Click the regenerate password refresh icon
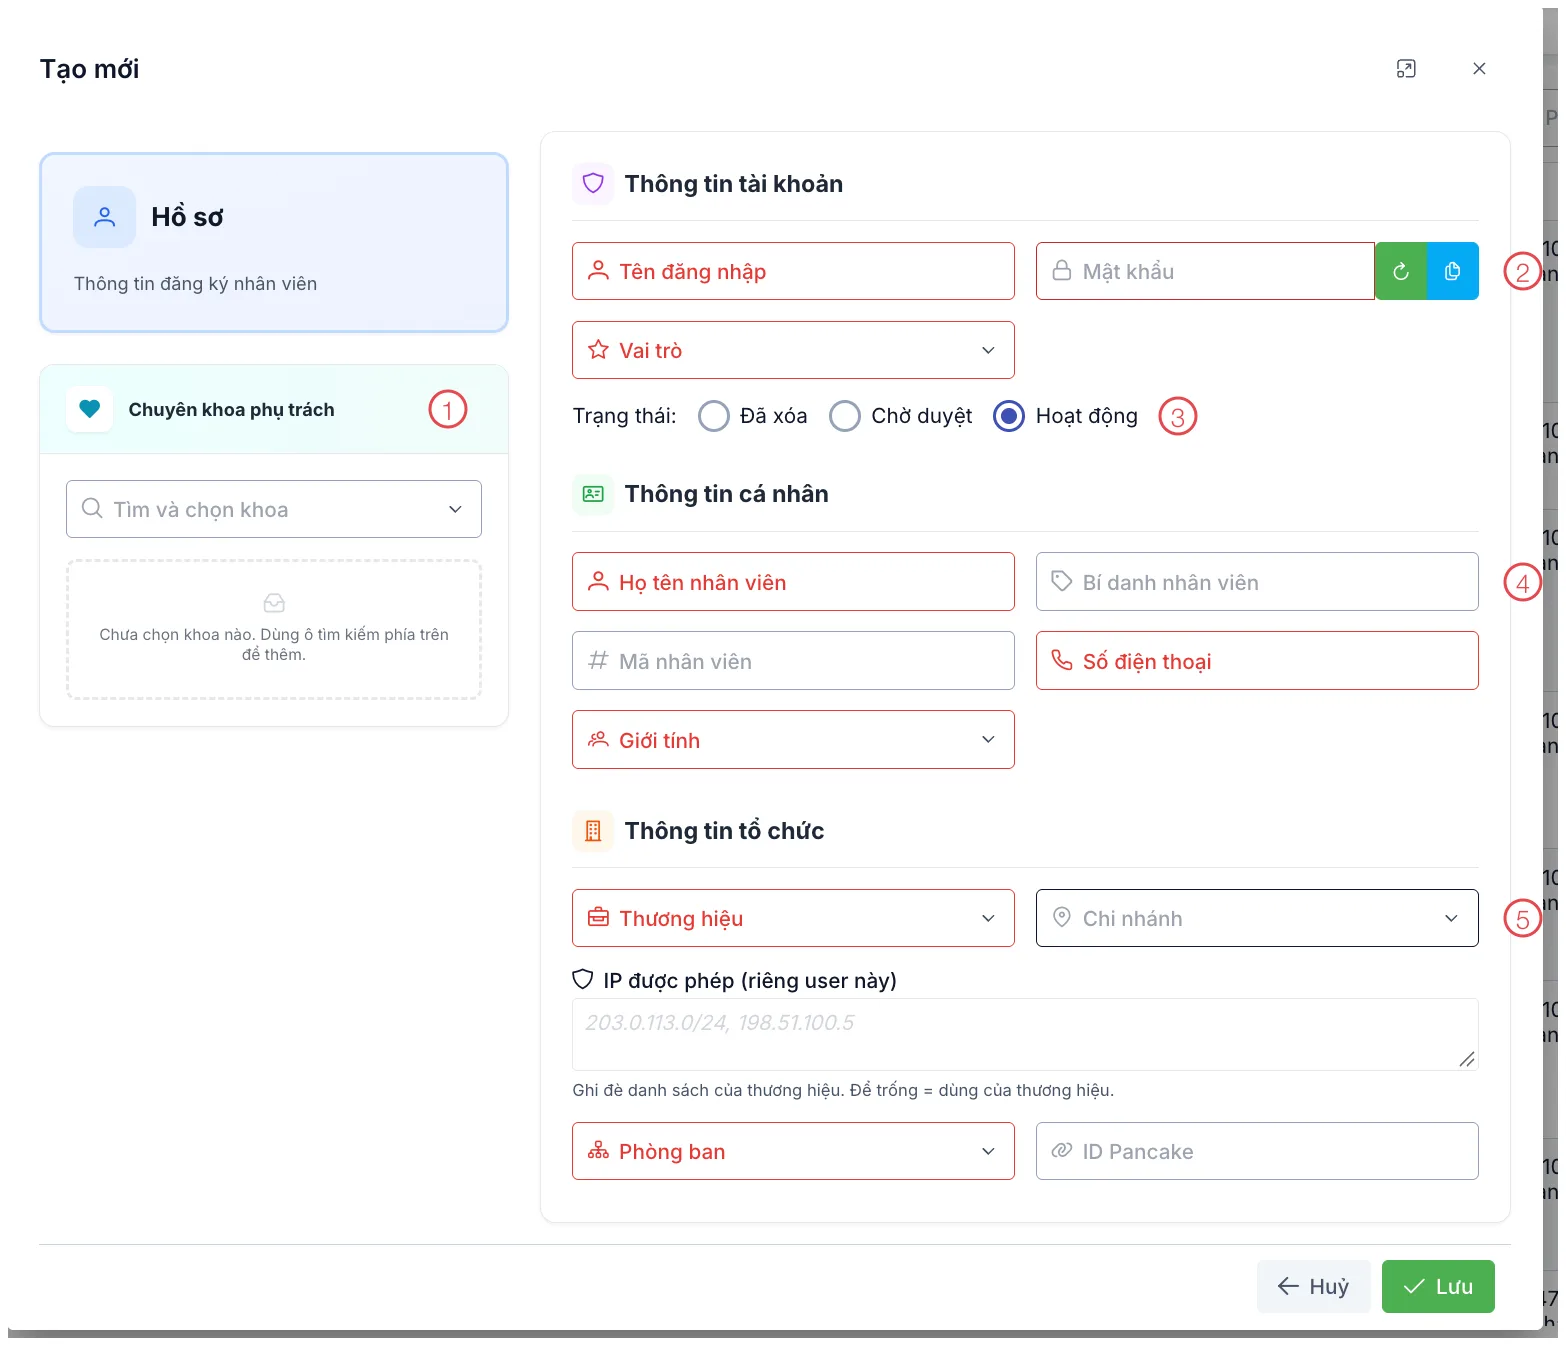Viewport: 1566px width, 1346px height. pyautogui.click(x=1401, y=271)
